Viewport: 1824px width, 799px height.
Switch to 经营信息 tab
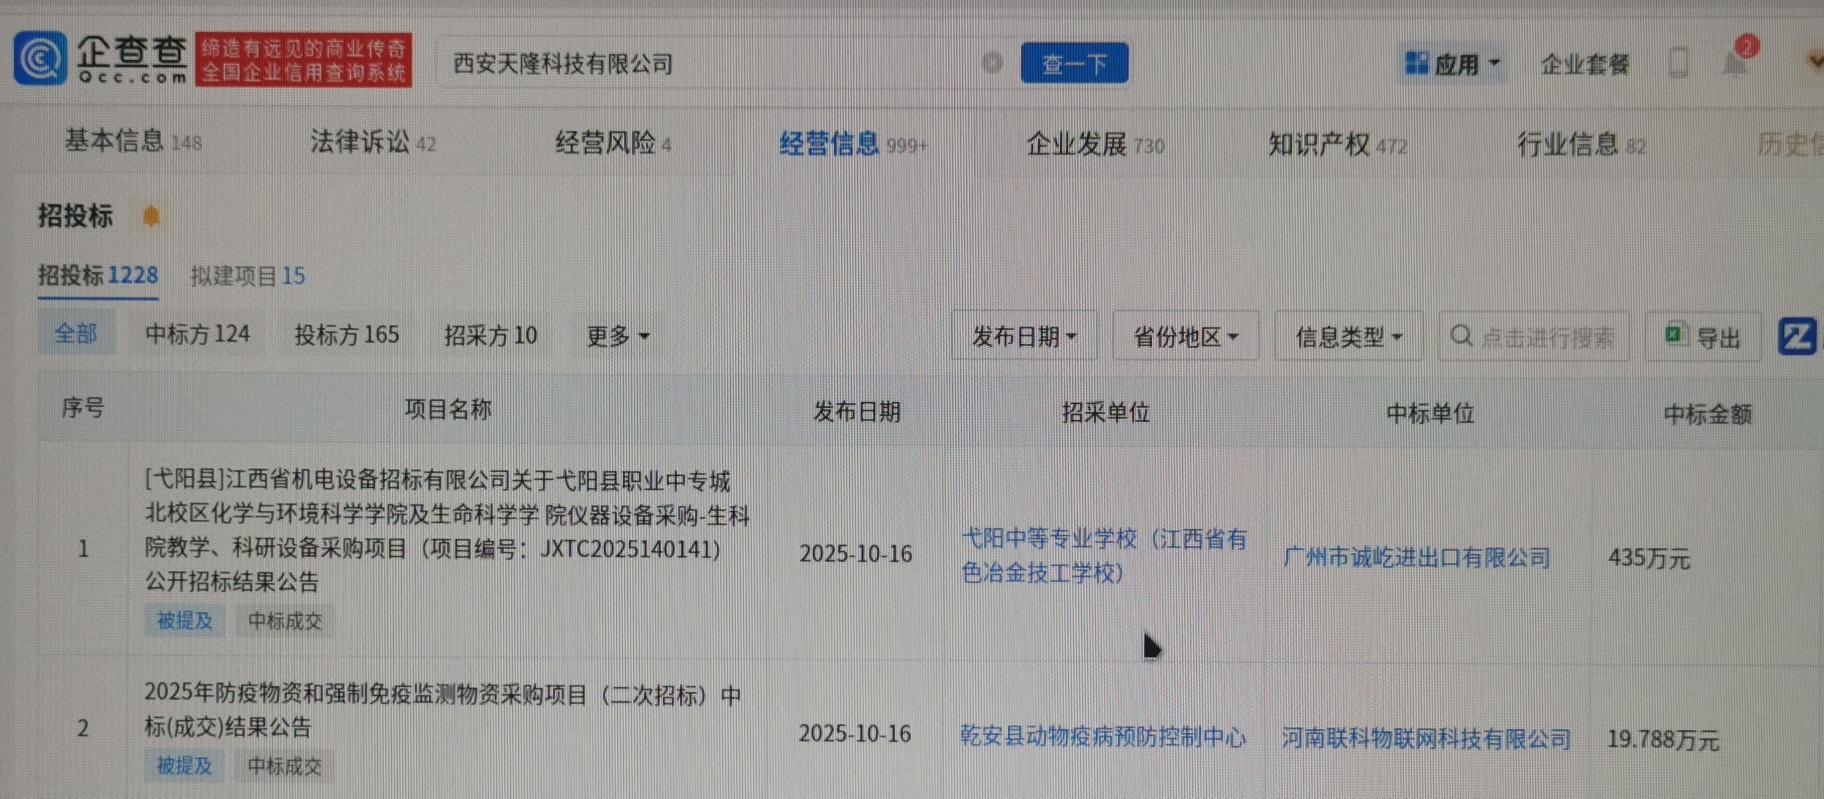pyautogui.click(x=853, y=144)
